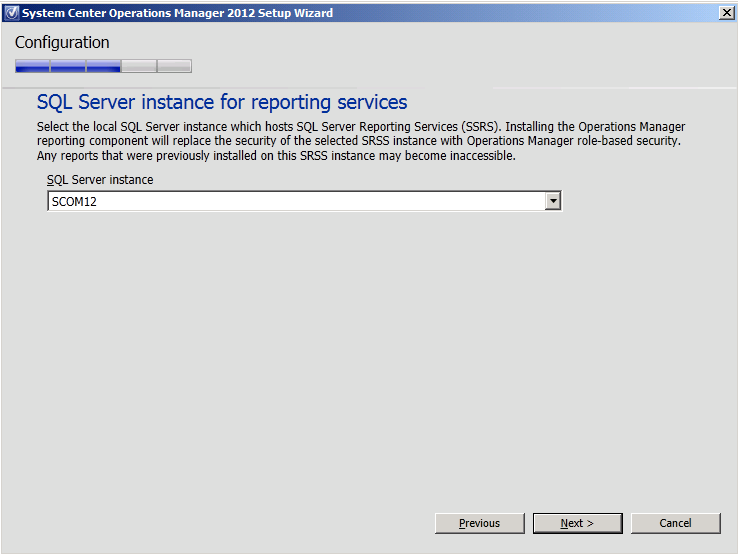738x554 pixels.
Task: Click the Configuration heading text
Action: coord(62,42)
